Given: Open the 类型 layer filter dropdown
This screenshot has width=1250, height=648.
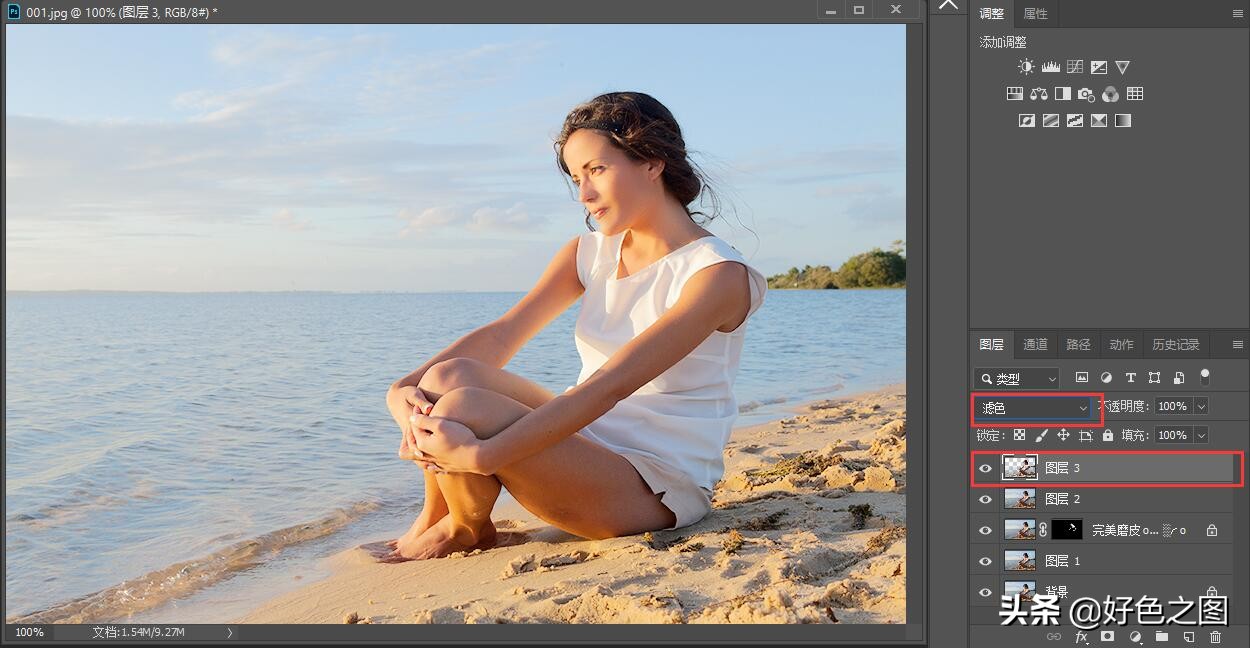Looking at the screenshot, I should pyautogui.click(x=1016, y=378).
